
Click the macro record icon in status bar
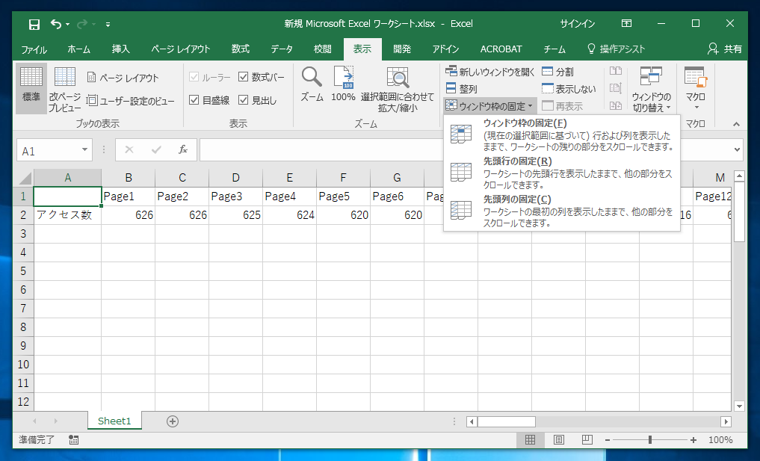click(74, 440)
